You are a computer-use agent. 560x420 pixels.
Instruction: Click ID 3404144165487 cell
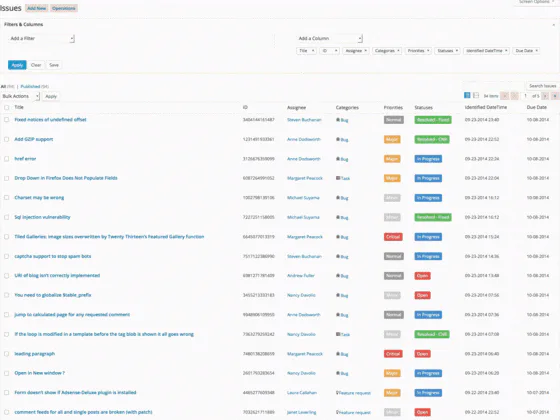259,120
